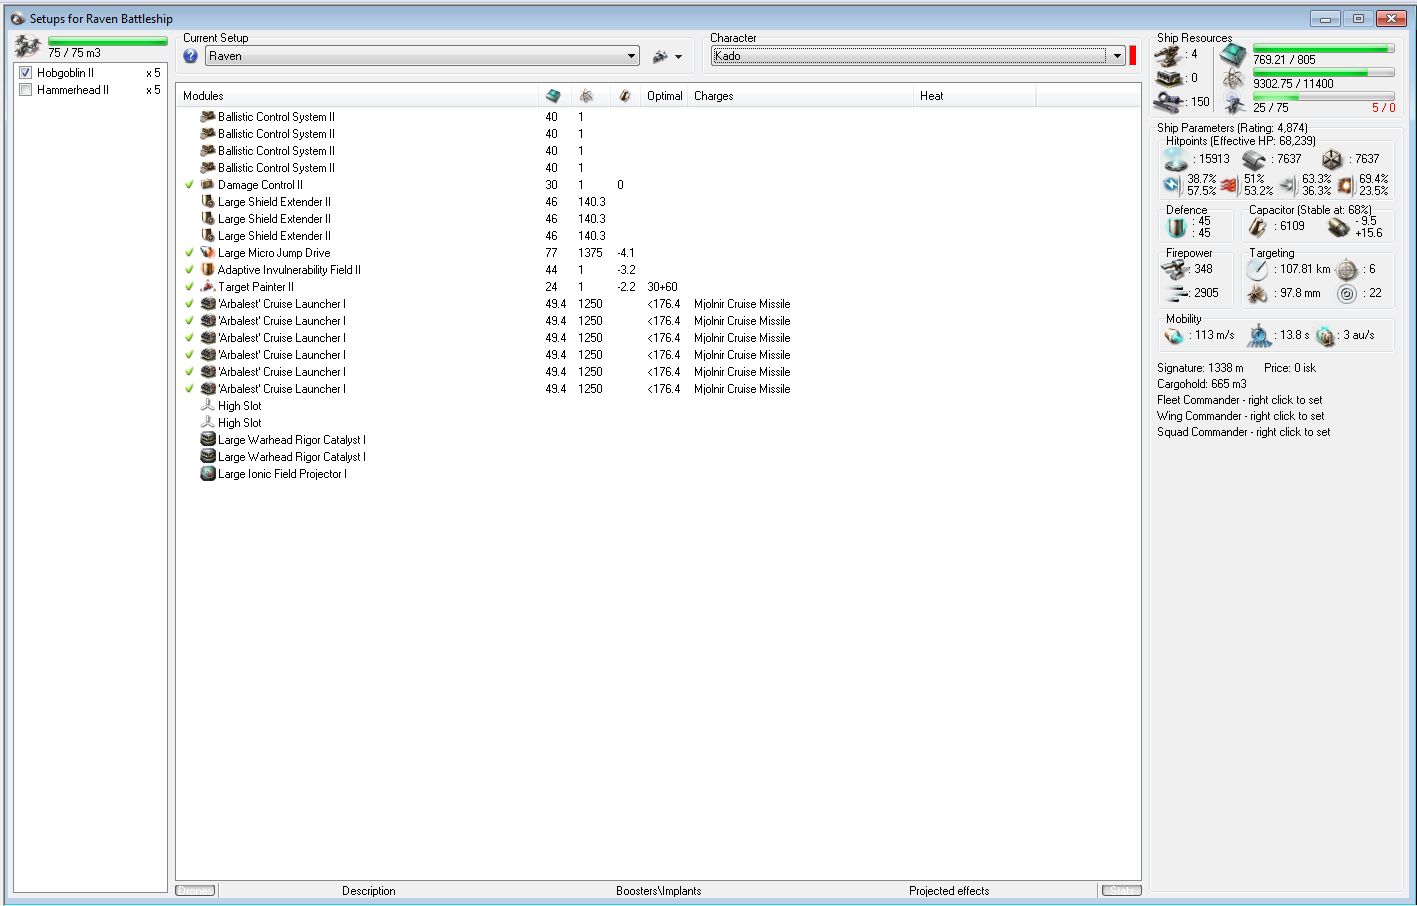Sort by the capacitor icon column header
The image size is (1417, 906).
click(624, 96)
